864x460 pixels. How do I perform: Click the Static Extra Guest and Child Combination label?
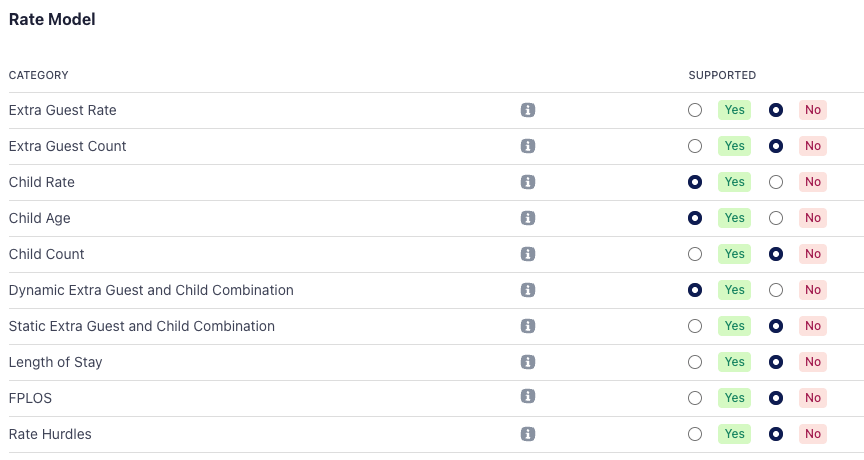pos(142,326)
